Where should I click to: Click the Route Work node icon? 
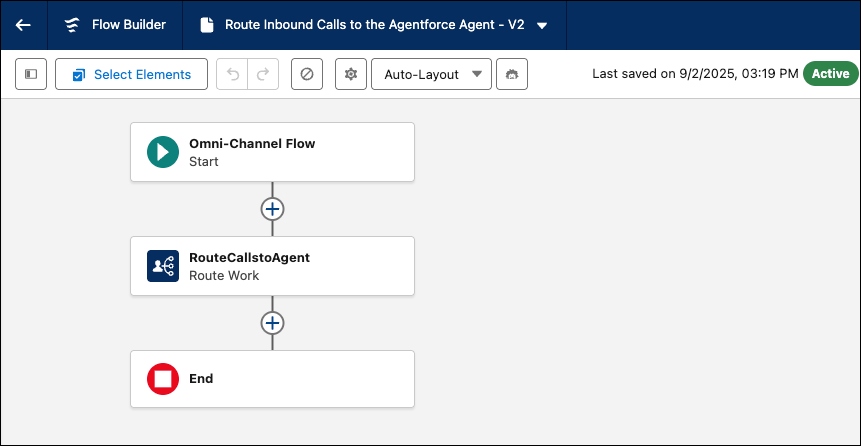tap(163, 266)
